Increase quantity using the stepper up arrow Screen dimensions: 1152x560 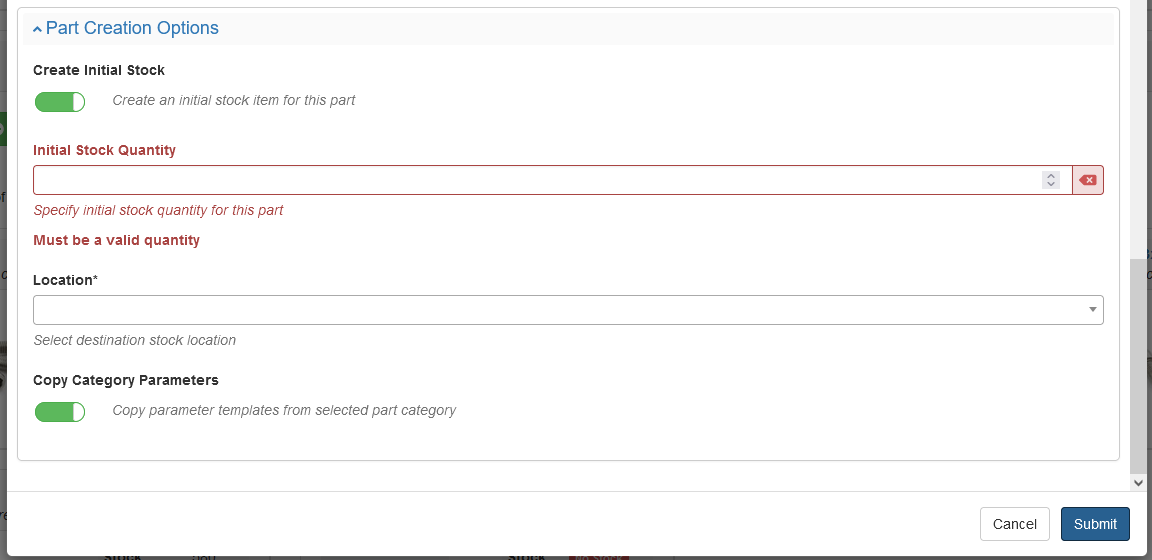(1050, 175)
